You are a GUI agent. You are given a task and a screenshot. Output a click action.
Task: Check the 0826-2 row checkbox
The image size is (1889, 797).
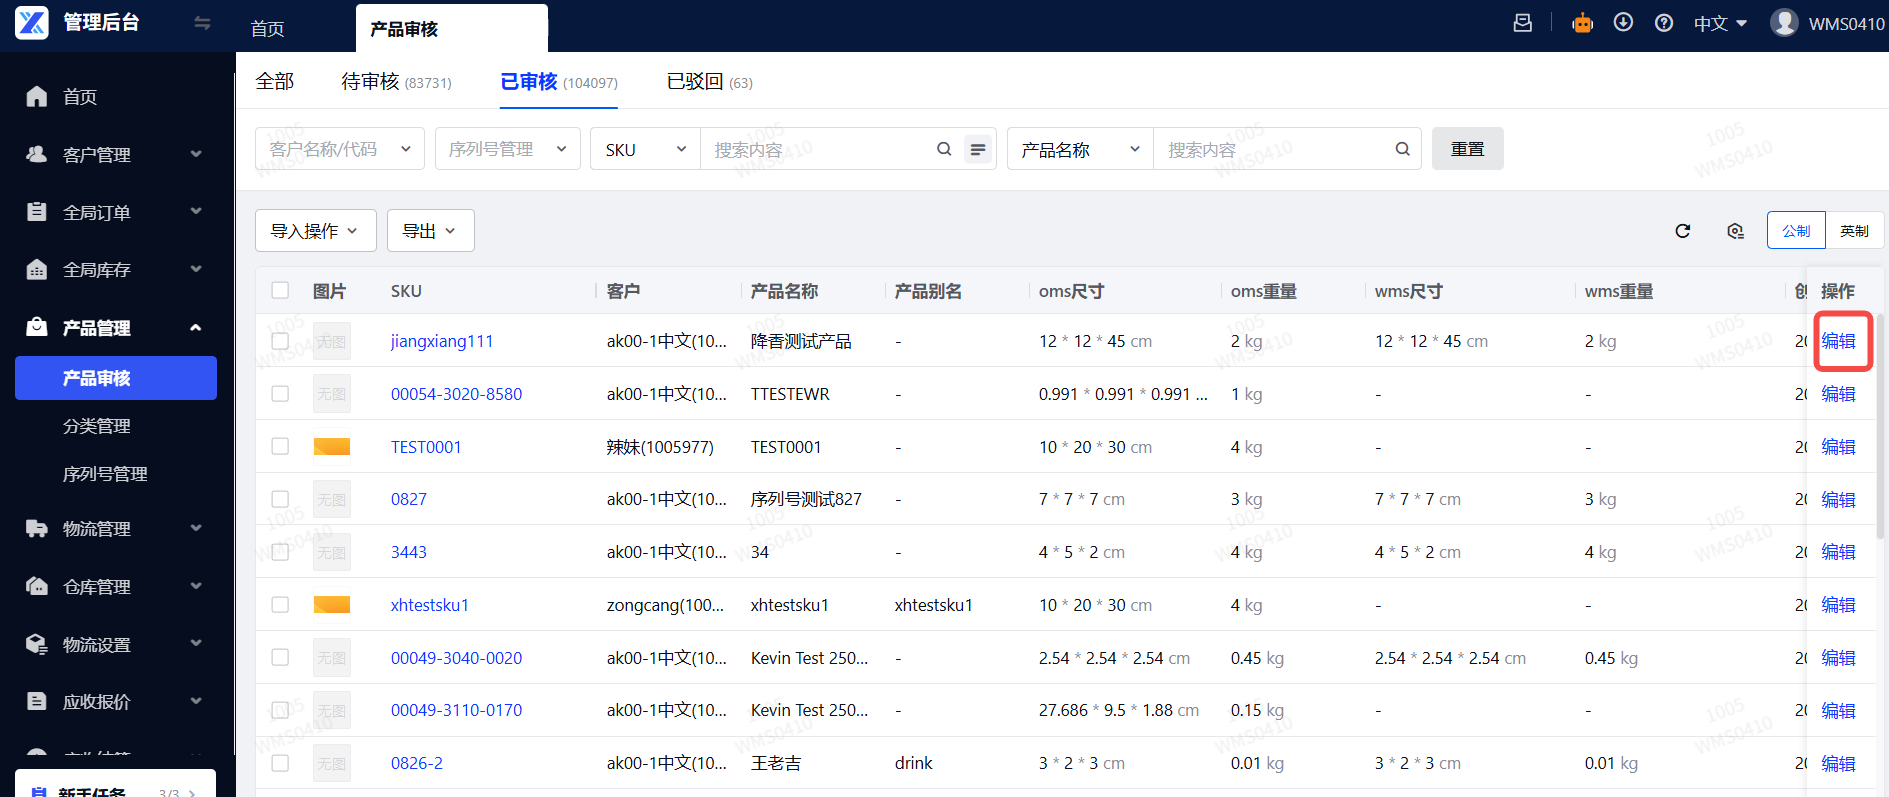[x=280, y=763]
